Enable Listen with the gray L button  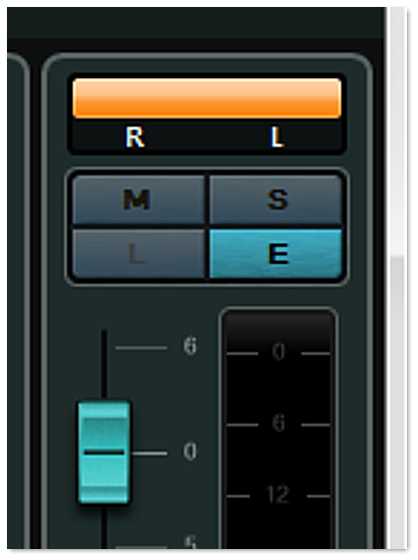click(138, 254)
